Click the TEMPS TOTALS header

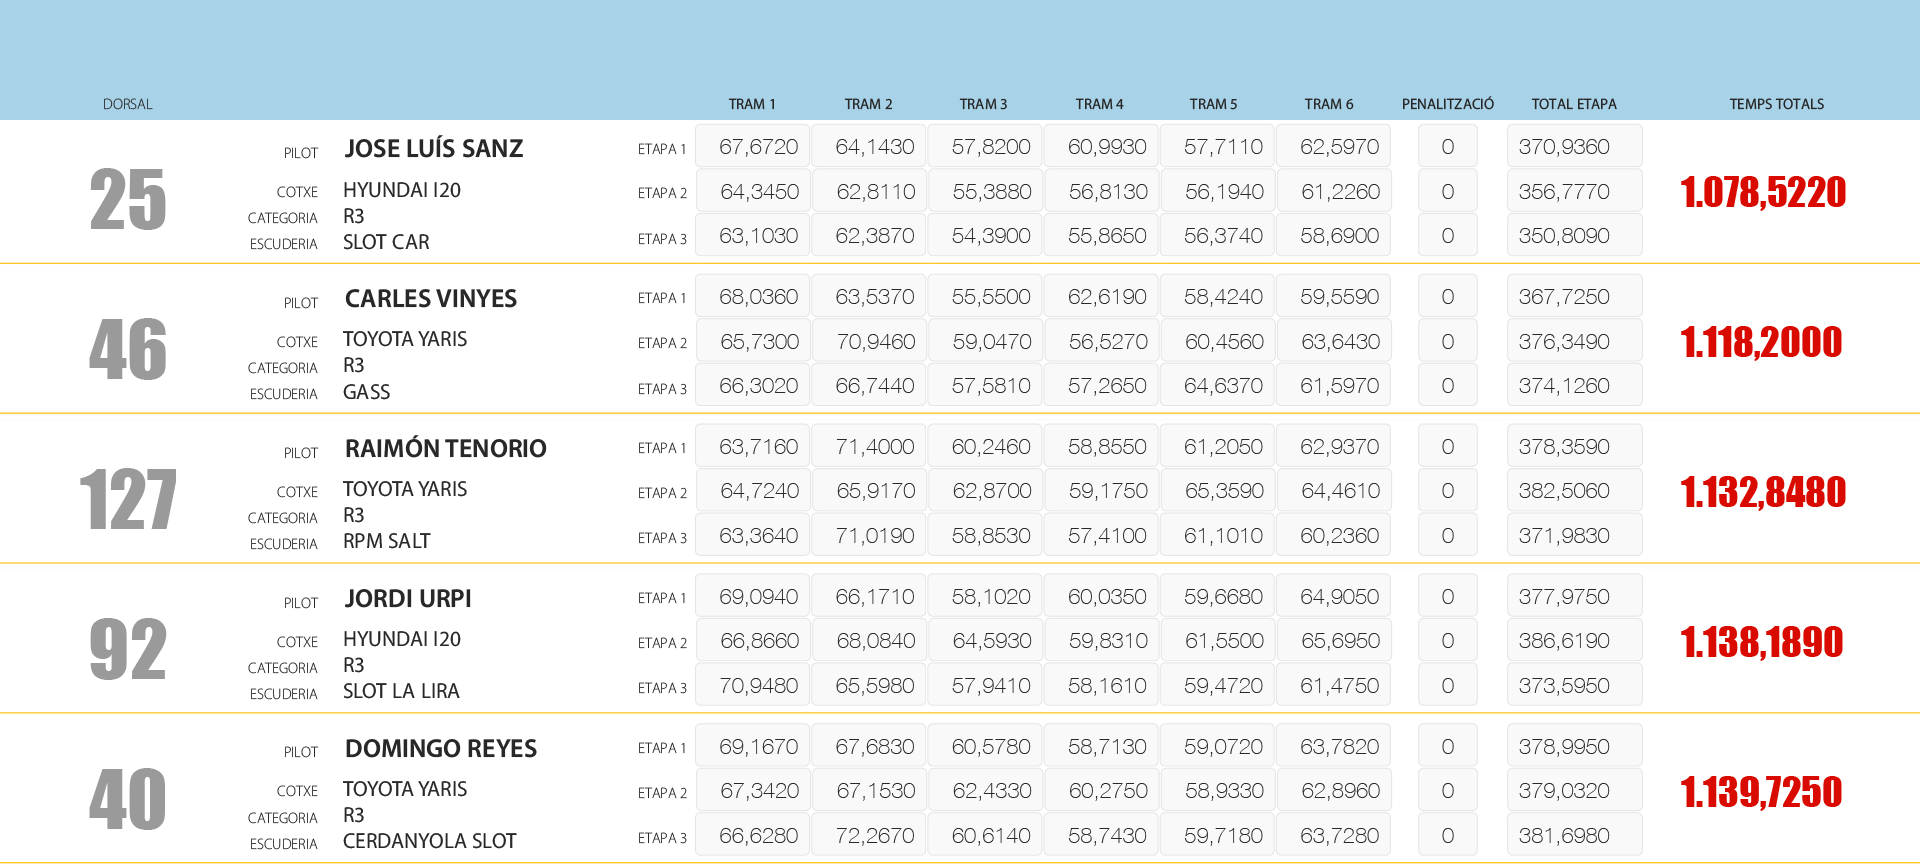[x=1776, y=104]
